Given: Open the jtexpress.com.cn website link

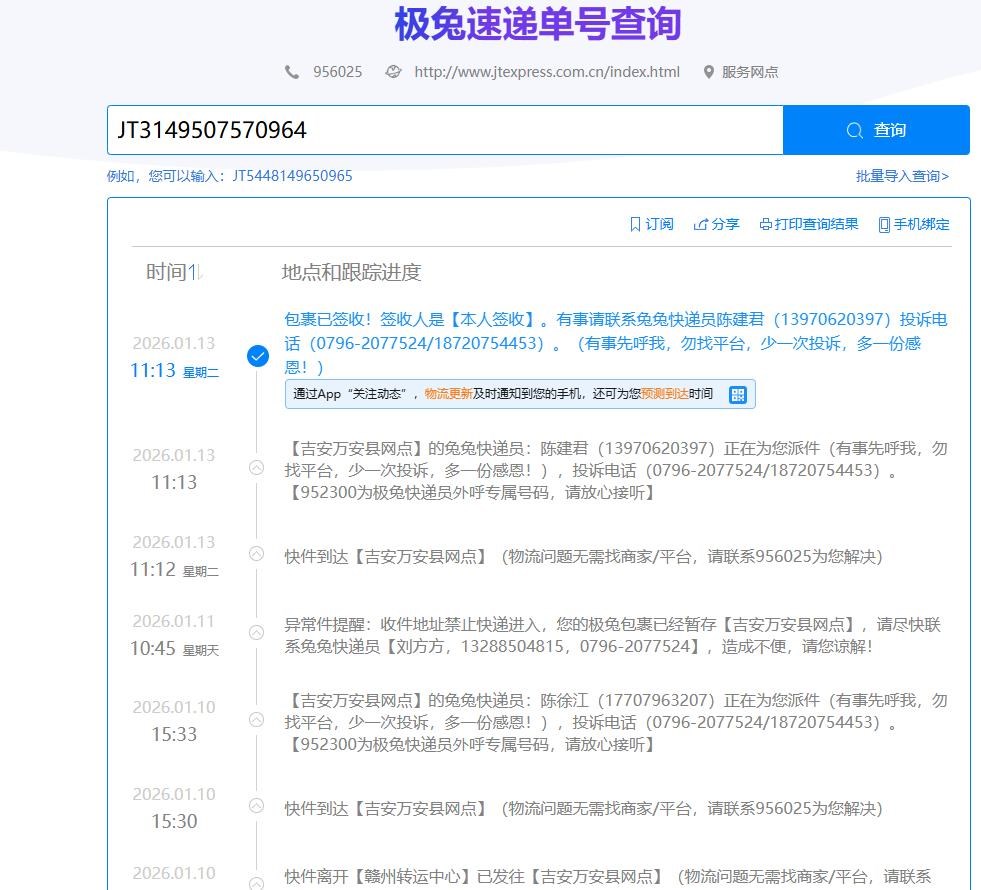Looking at the screenshot, I should [546, 72].
